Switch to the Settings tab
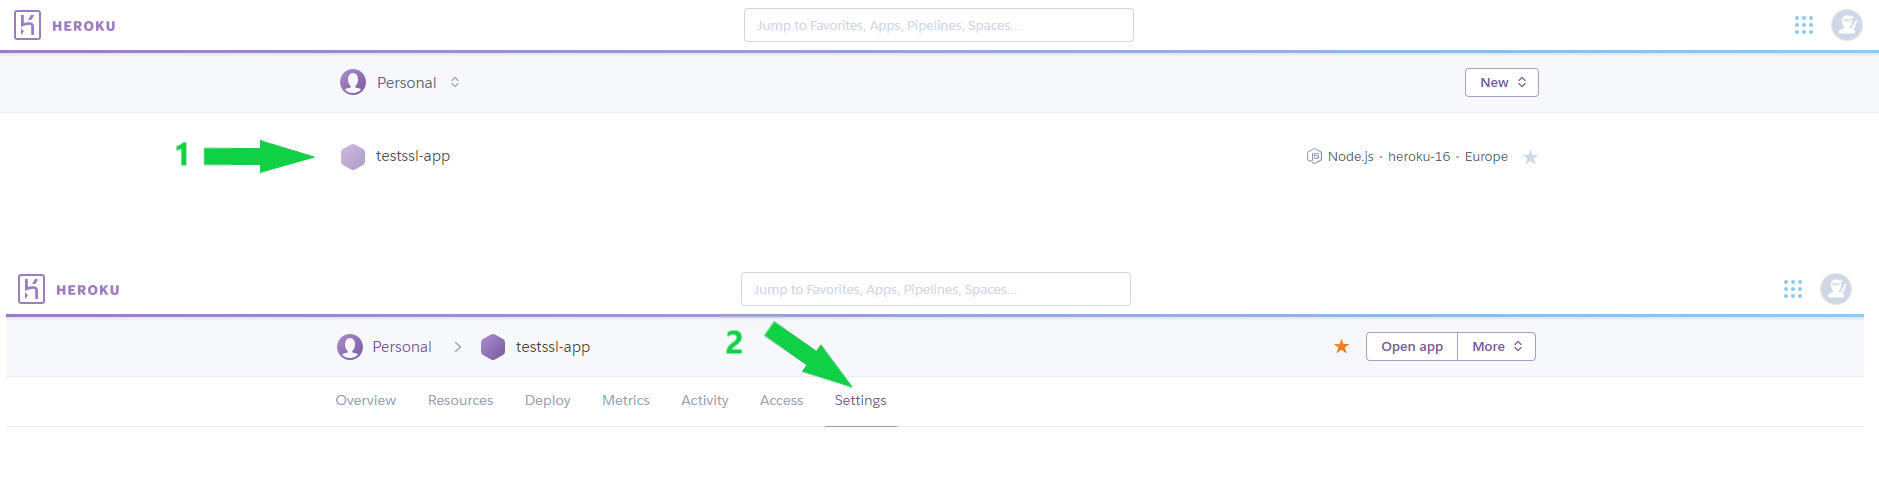Screen dimensions: 1879x493 coord(860,400)
